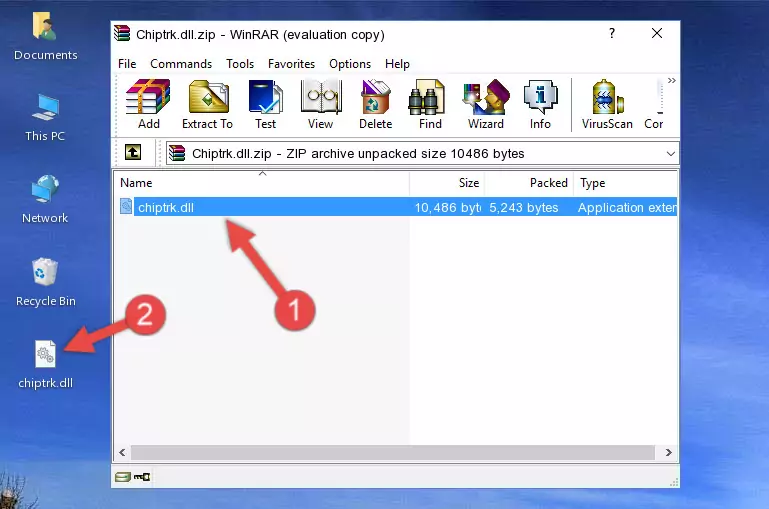This screenshot has height=509, width=769.
Task: Select the Network desktop icon
Action: (x=45, y=200)
